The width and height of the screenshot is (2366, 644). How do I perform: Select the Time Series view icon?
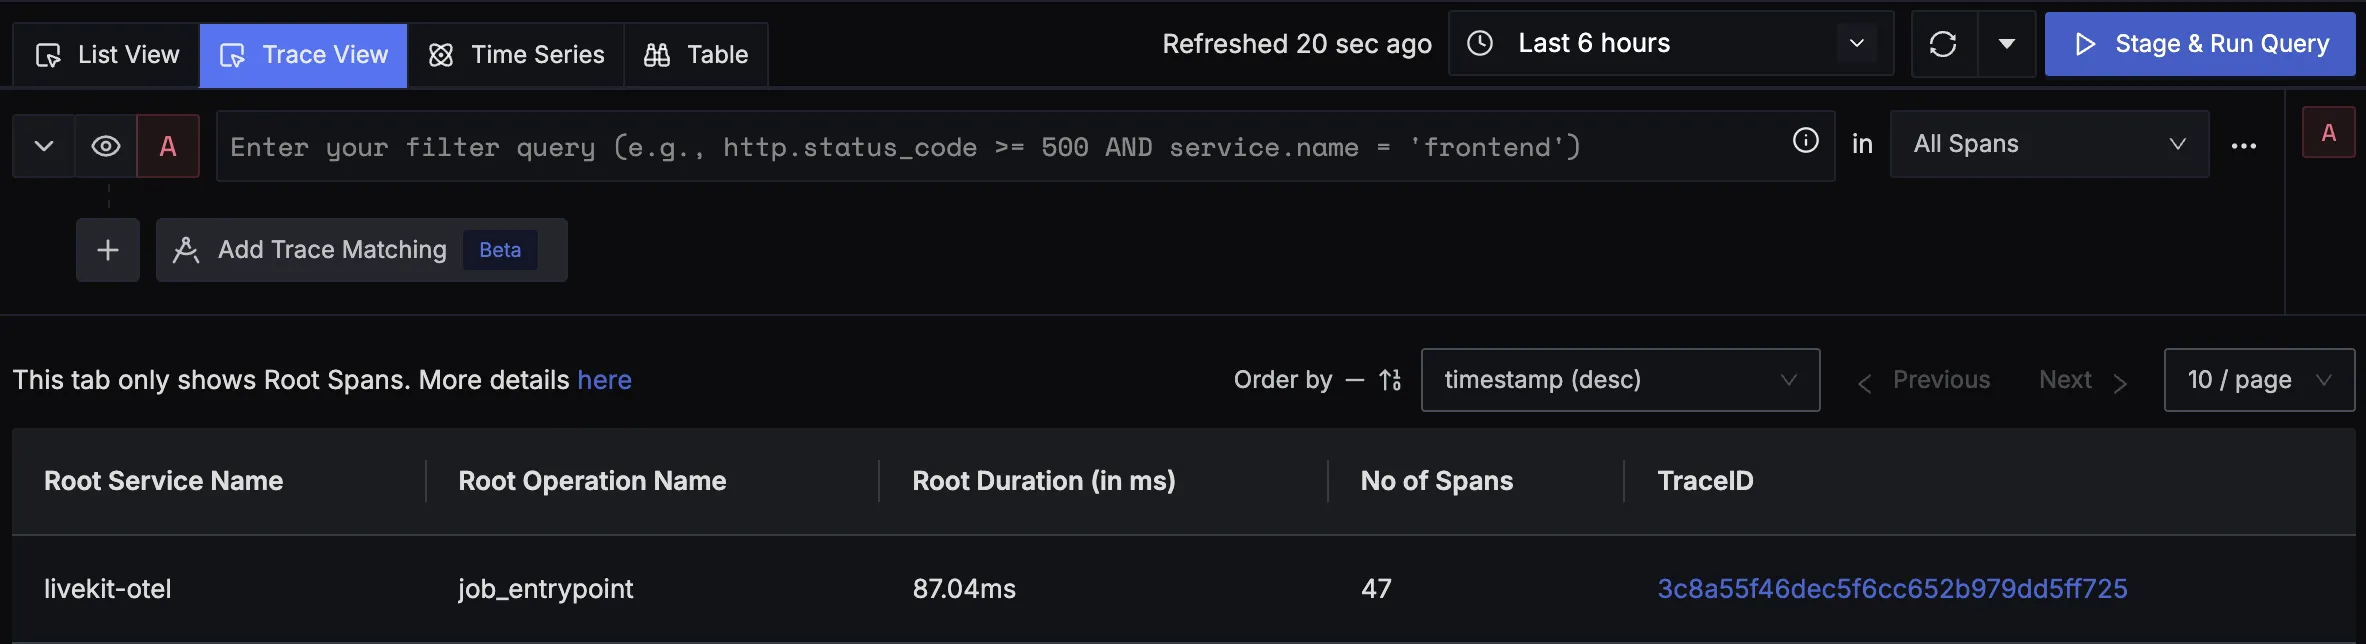pos(440,54)
